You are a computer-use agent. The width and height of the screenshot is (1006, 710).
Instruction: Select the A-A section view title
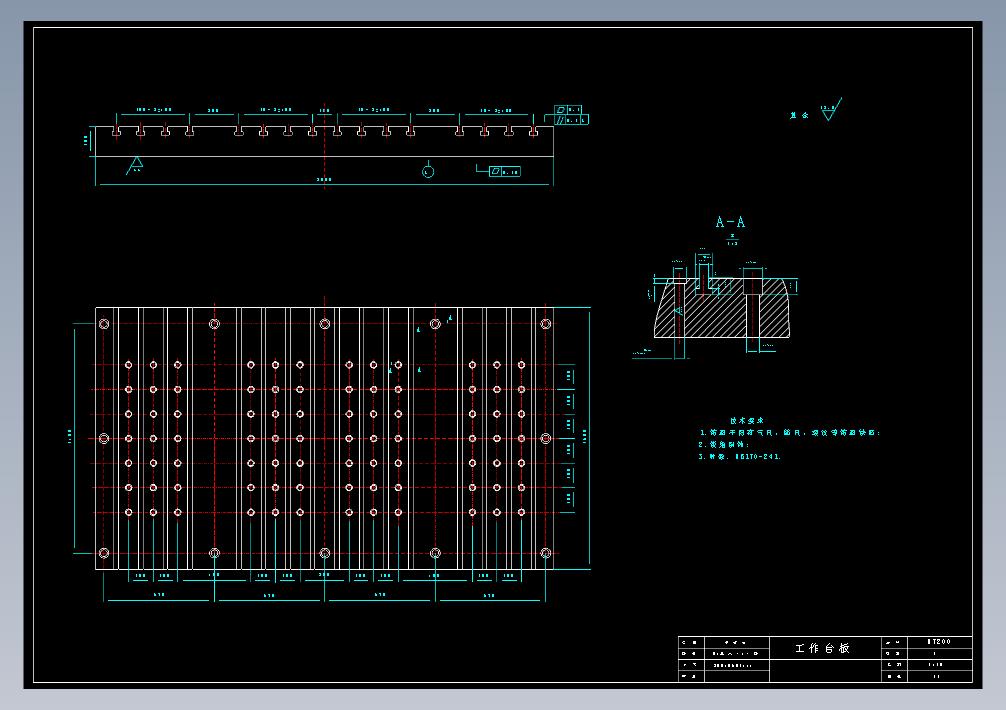click(x=730, y=222)
